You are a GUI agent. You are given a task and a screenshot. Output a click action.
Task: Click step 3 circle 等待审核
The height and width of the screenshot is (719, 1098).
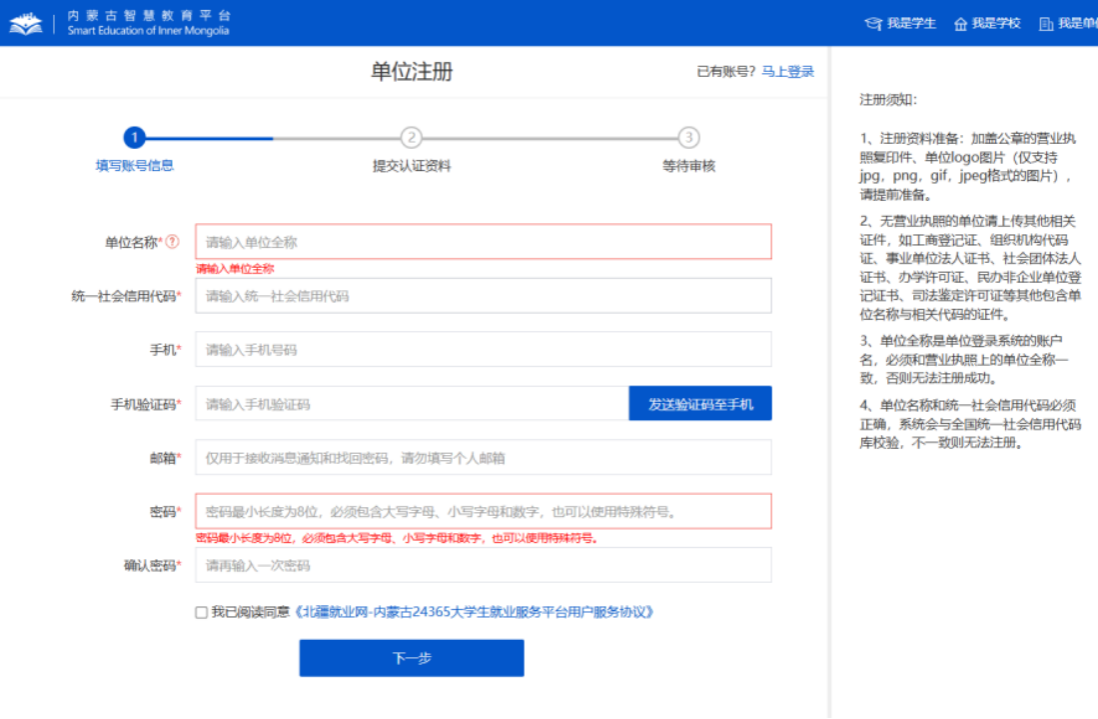[688, 138]
